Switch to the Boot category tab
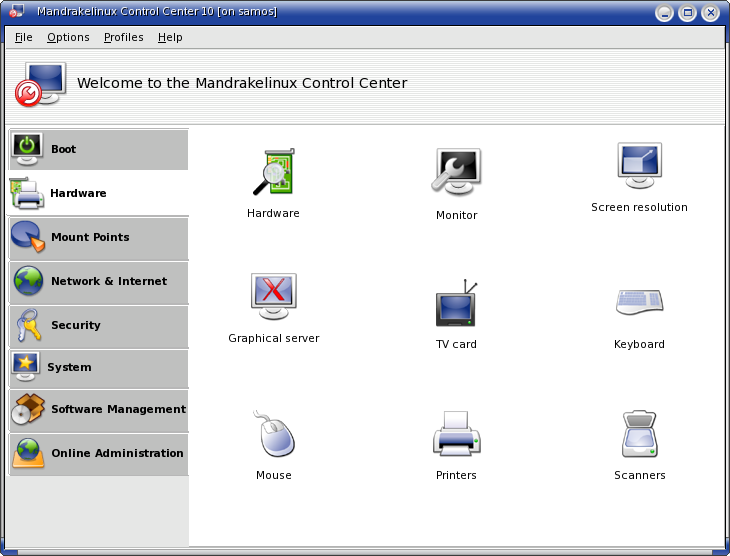The width and height of the screenshot is (730, 556). 99,149
